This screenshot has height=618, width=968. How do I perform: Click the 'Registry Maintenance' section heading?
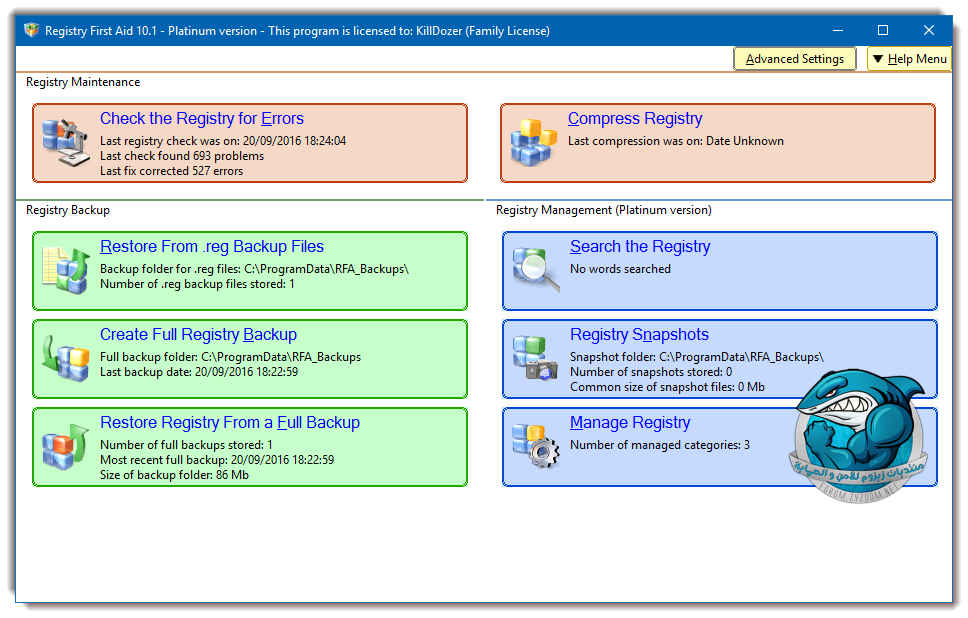click(x=83, y=82)
